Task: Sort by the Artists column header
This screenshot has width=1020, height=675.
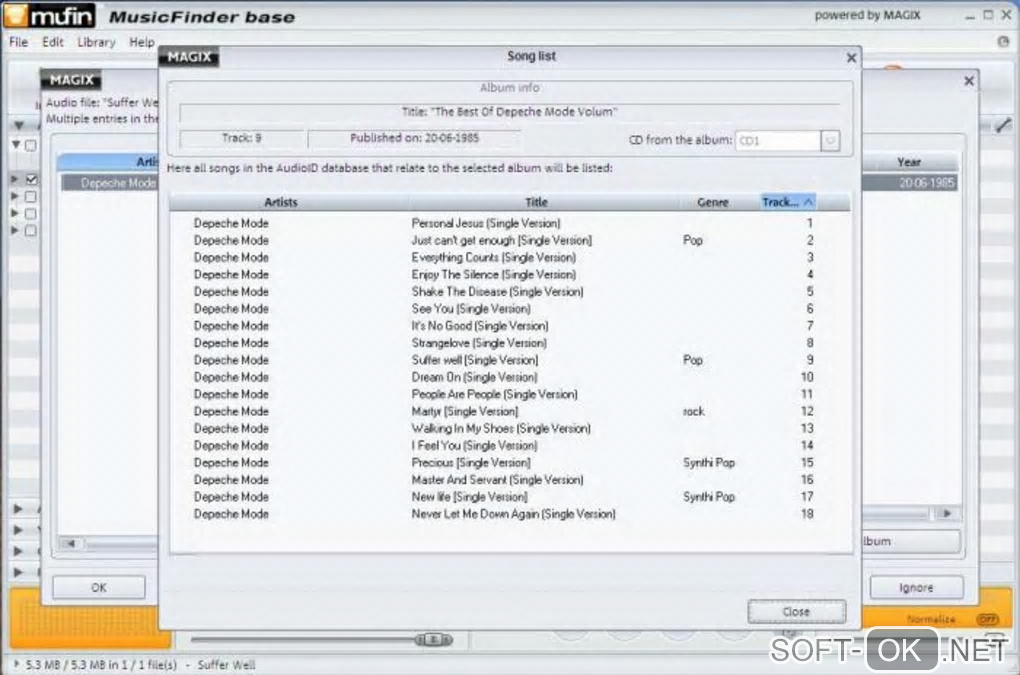Action: 280,202
